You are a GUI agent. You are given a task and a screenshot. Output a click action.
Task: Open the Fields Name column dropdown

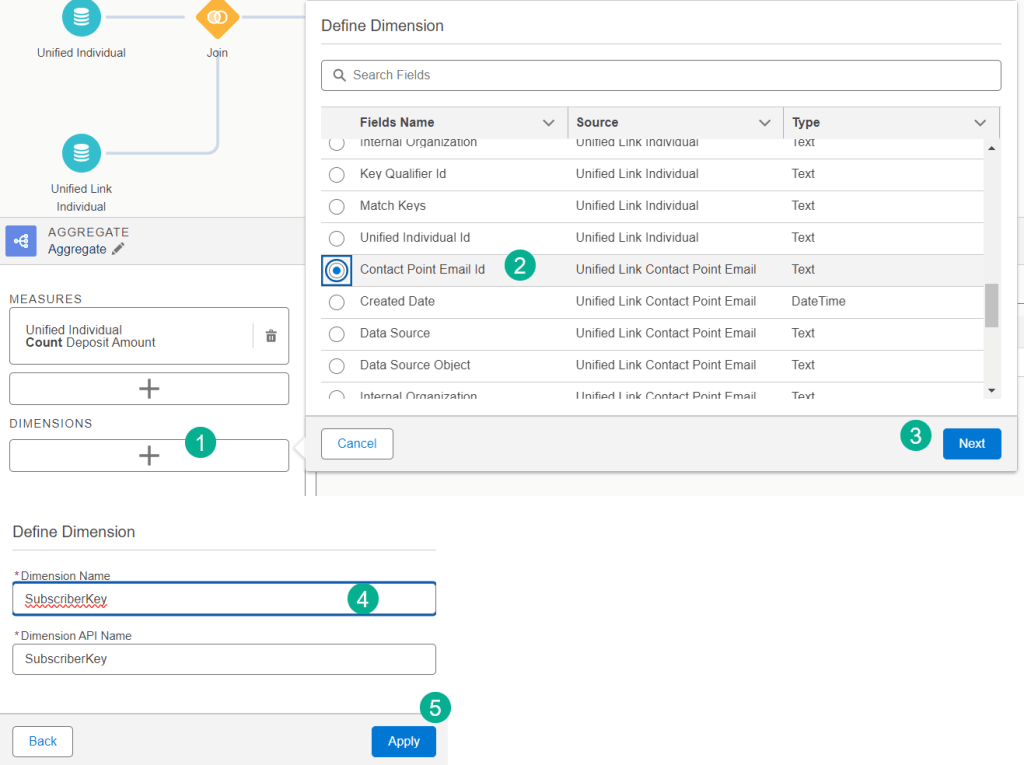pos(548,123)
